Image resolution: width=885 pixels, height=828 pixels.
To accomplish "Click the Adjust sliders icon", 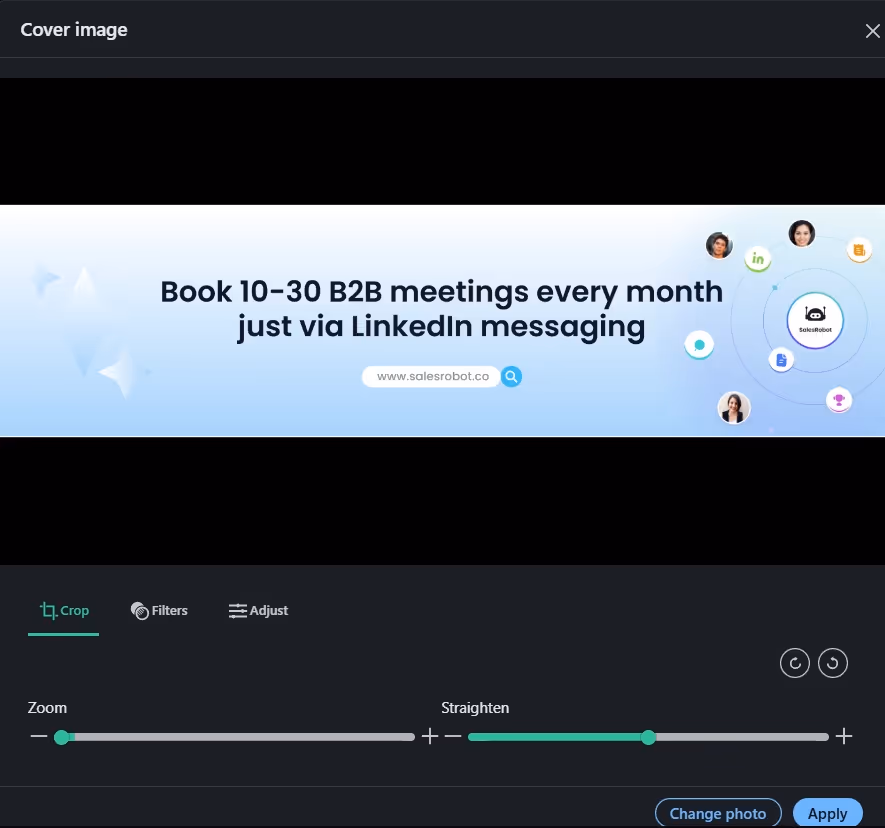I will point(237,610).
